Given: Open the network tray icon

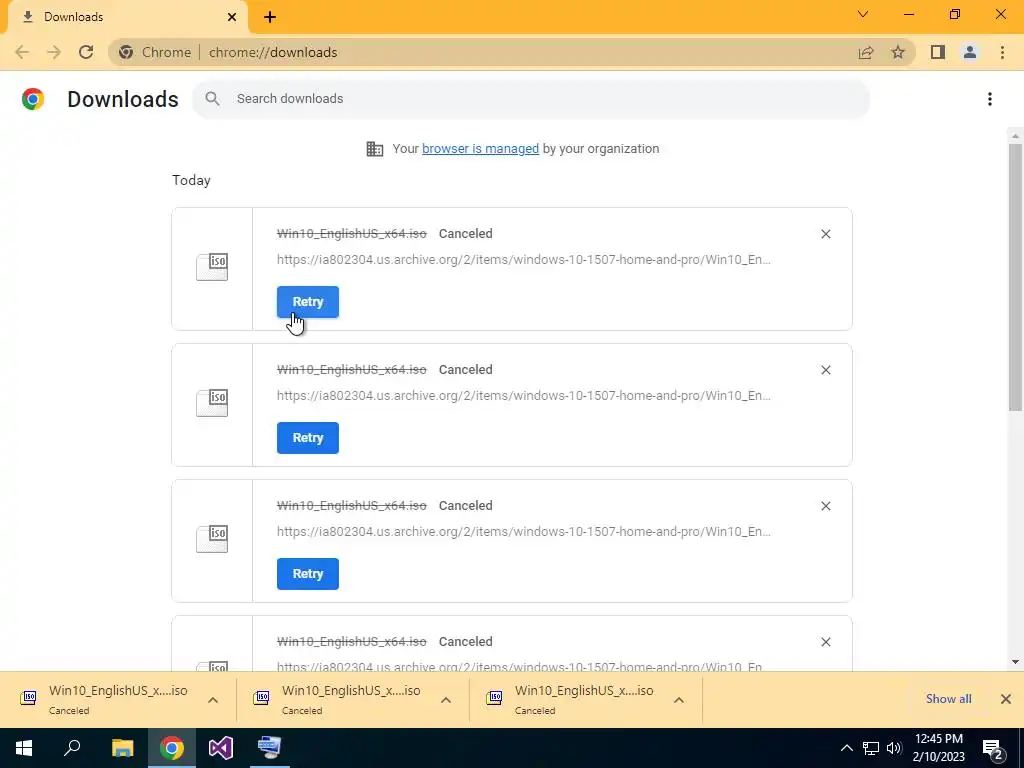Looking at the screenshot, I should tap(871, 748).
